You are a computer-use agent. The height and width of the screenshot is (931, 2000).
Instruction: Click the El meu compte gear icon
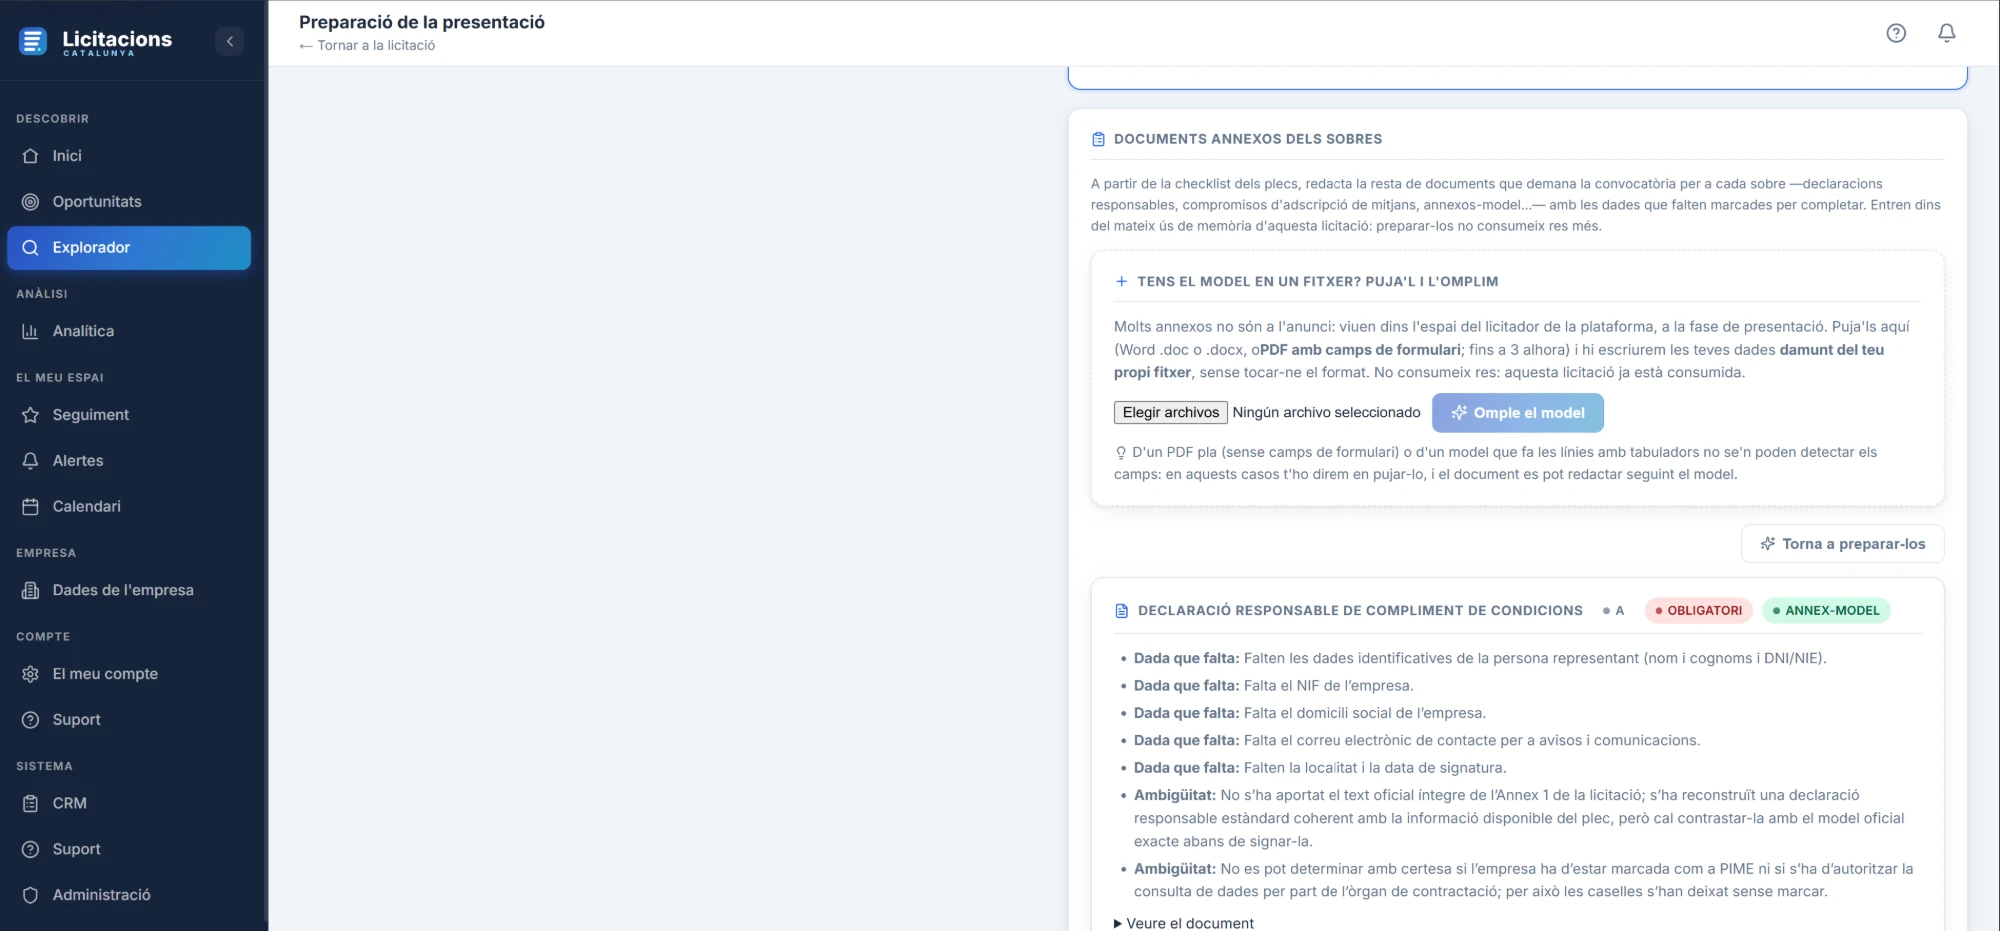(x=31, y=674)
